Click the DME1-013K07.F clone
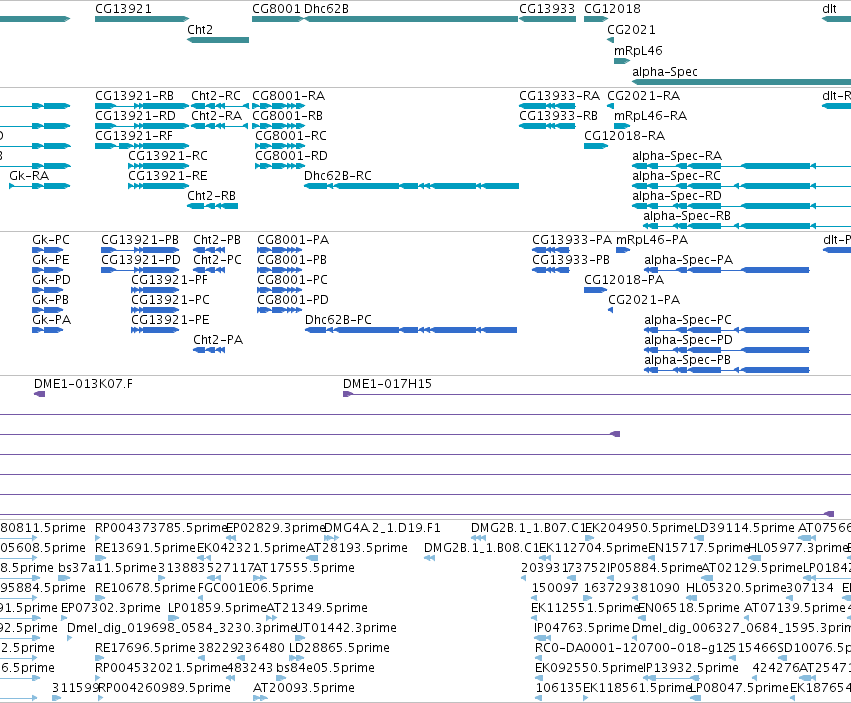The image size is (851, 703). coord(40,394)
